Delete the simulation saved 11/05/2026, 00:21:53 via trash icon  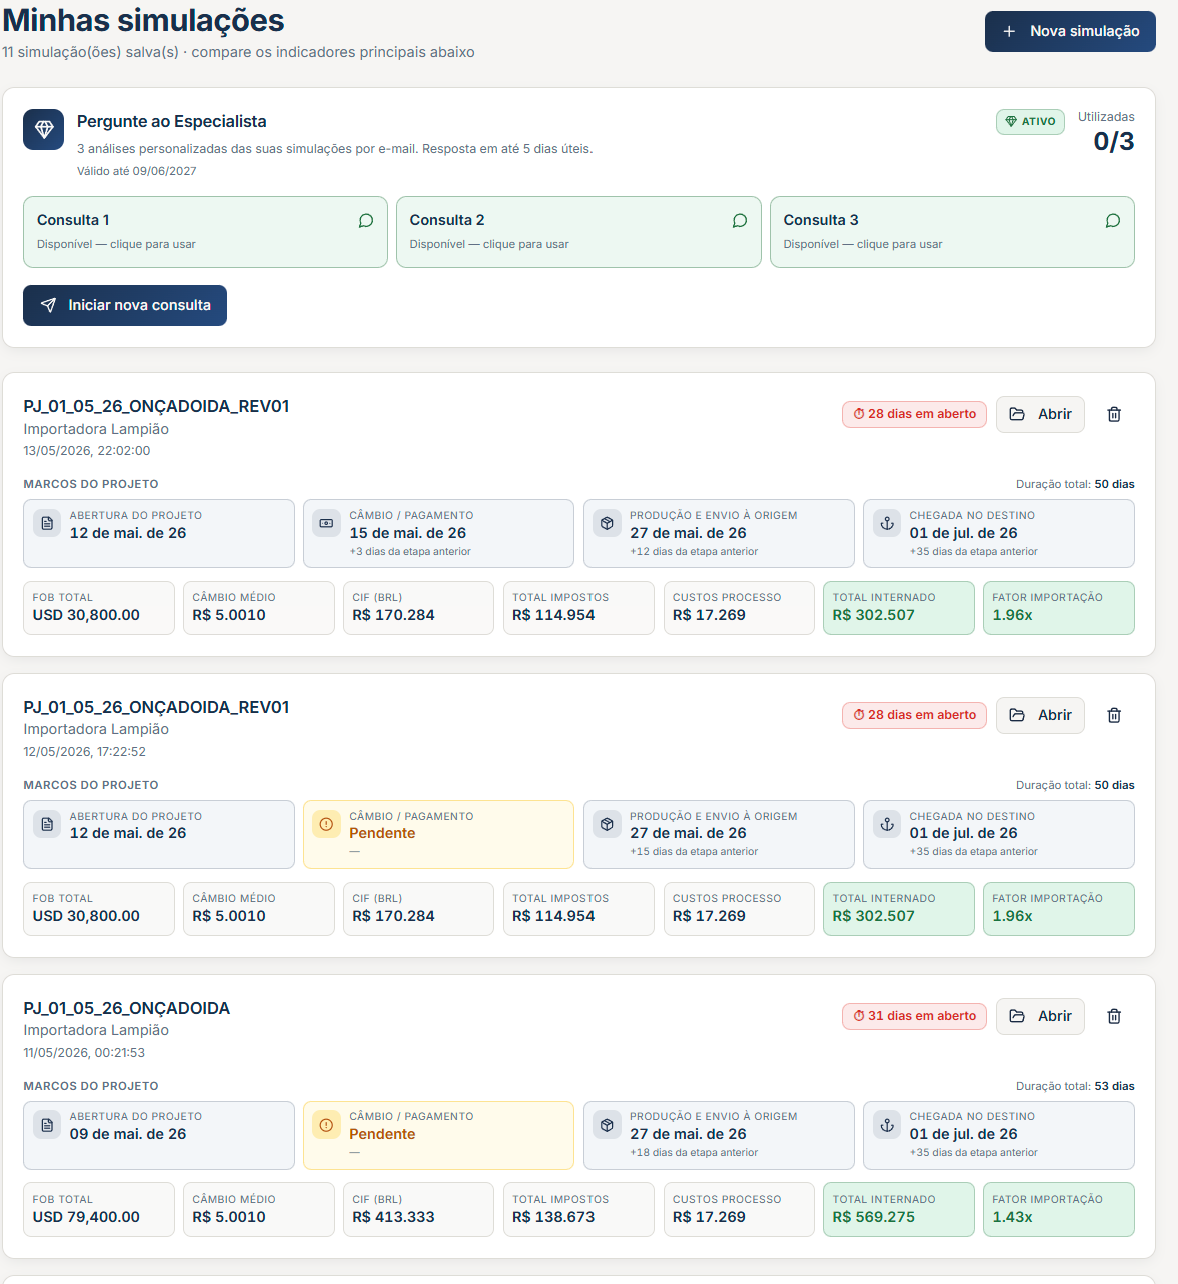click(1114, 1016)
